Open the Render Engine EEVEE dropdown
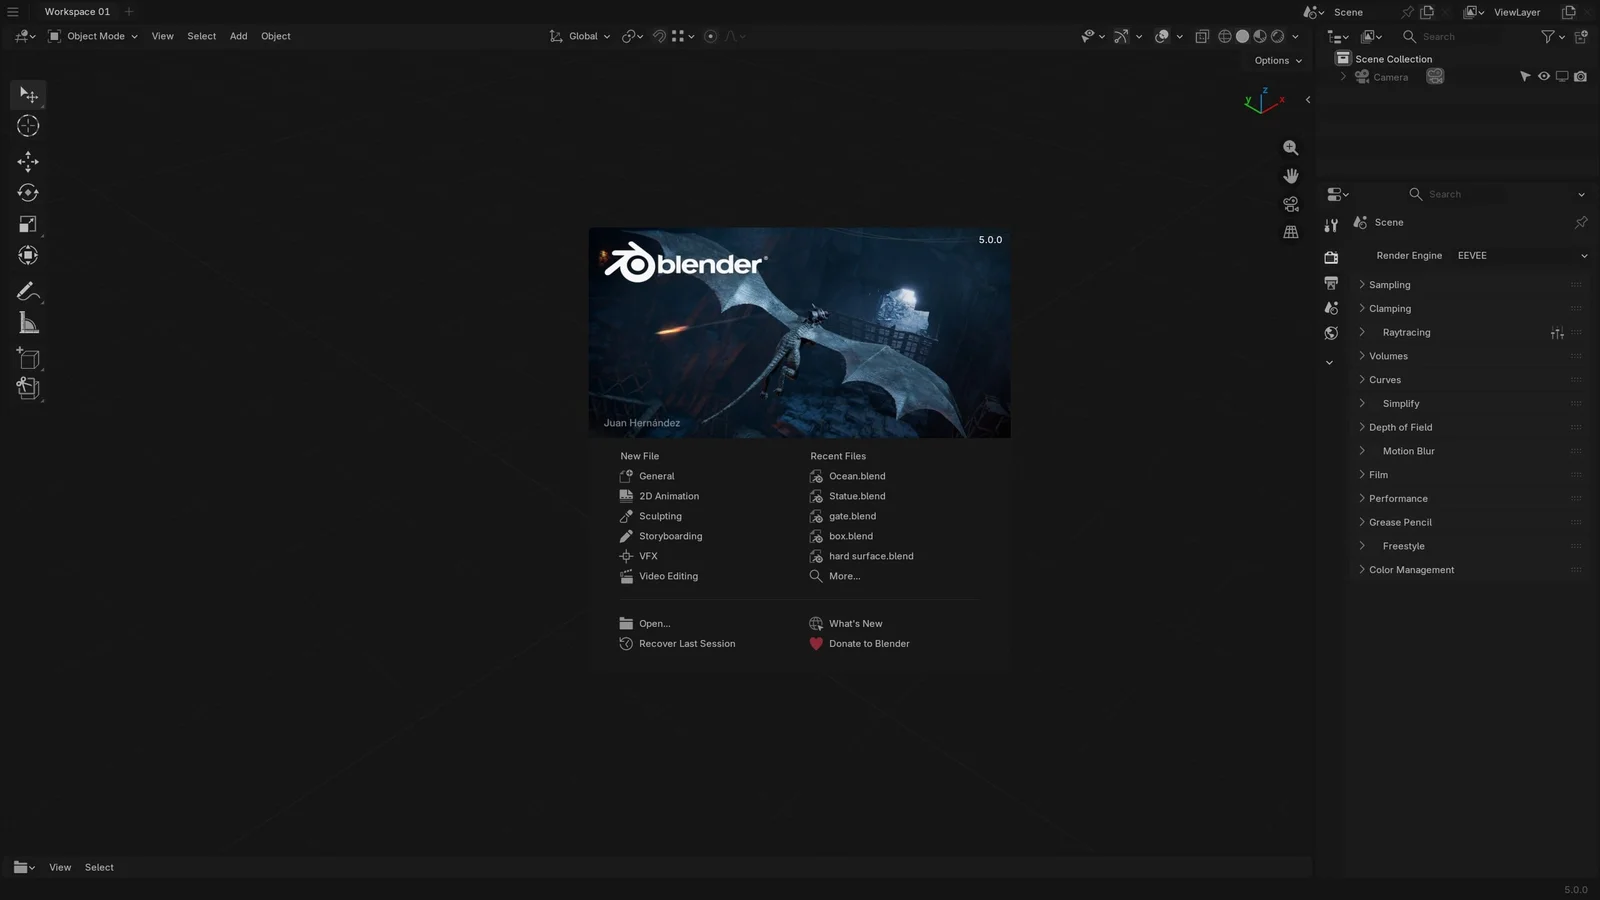Screen dimensions: 1600x900 click(1521, 256)
